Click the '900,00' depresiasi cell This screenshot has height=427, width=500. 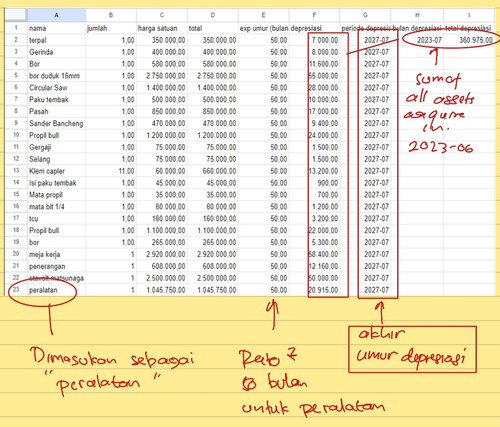pyautogui.click(x=315, y=183)
